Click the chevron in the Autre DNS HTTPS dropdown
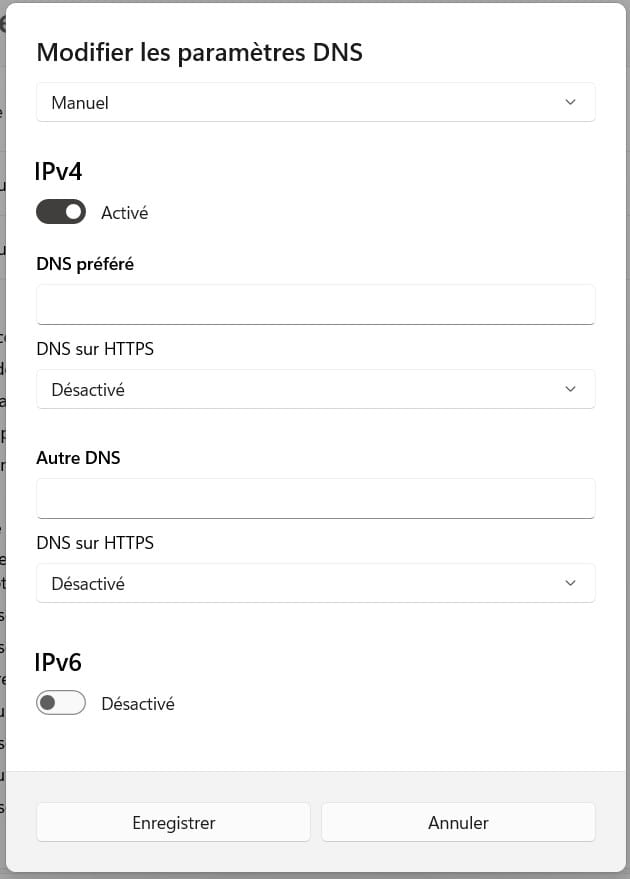The image size is (630, 879). pyautogui.click(x=570, y=583)
